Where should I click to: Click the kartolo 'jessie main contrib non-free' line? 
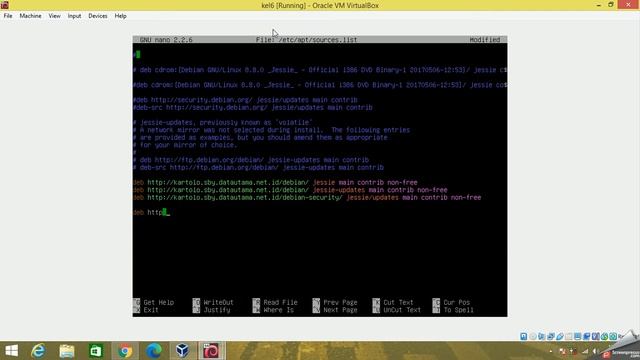tap(275, 182)
